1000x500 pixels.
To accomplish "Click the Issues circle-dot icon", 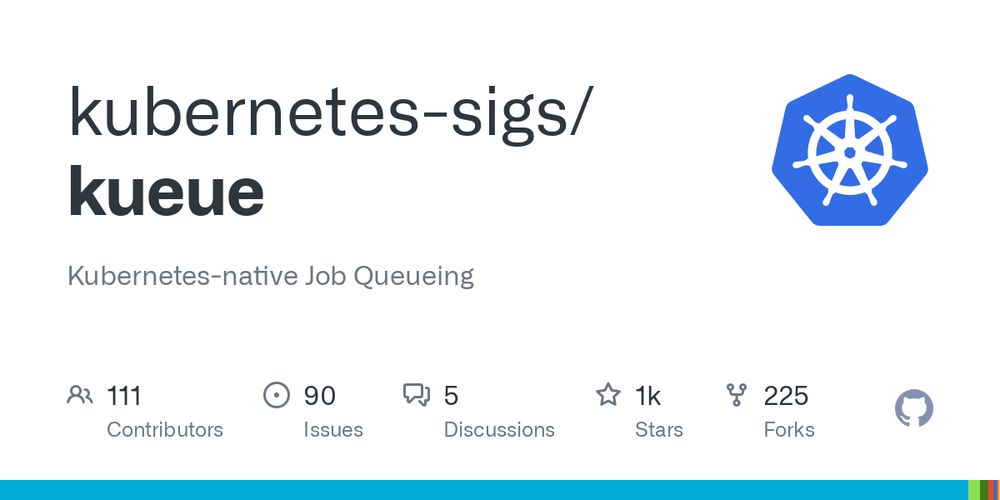I will tap(276, 395).
